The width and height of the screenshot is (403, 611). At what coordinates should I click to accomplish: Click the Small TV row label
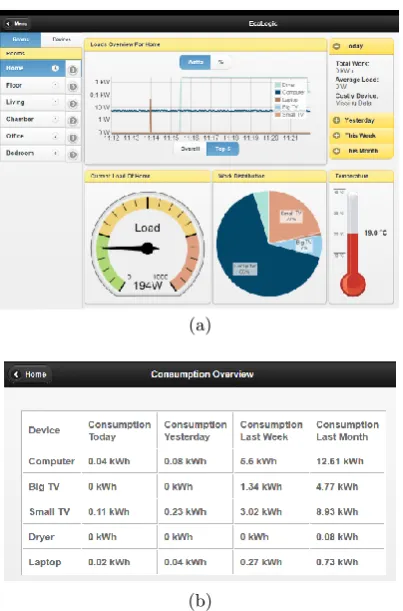pos(49,512)
